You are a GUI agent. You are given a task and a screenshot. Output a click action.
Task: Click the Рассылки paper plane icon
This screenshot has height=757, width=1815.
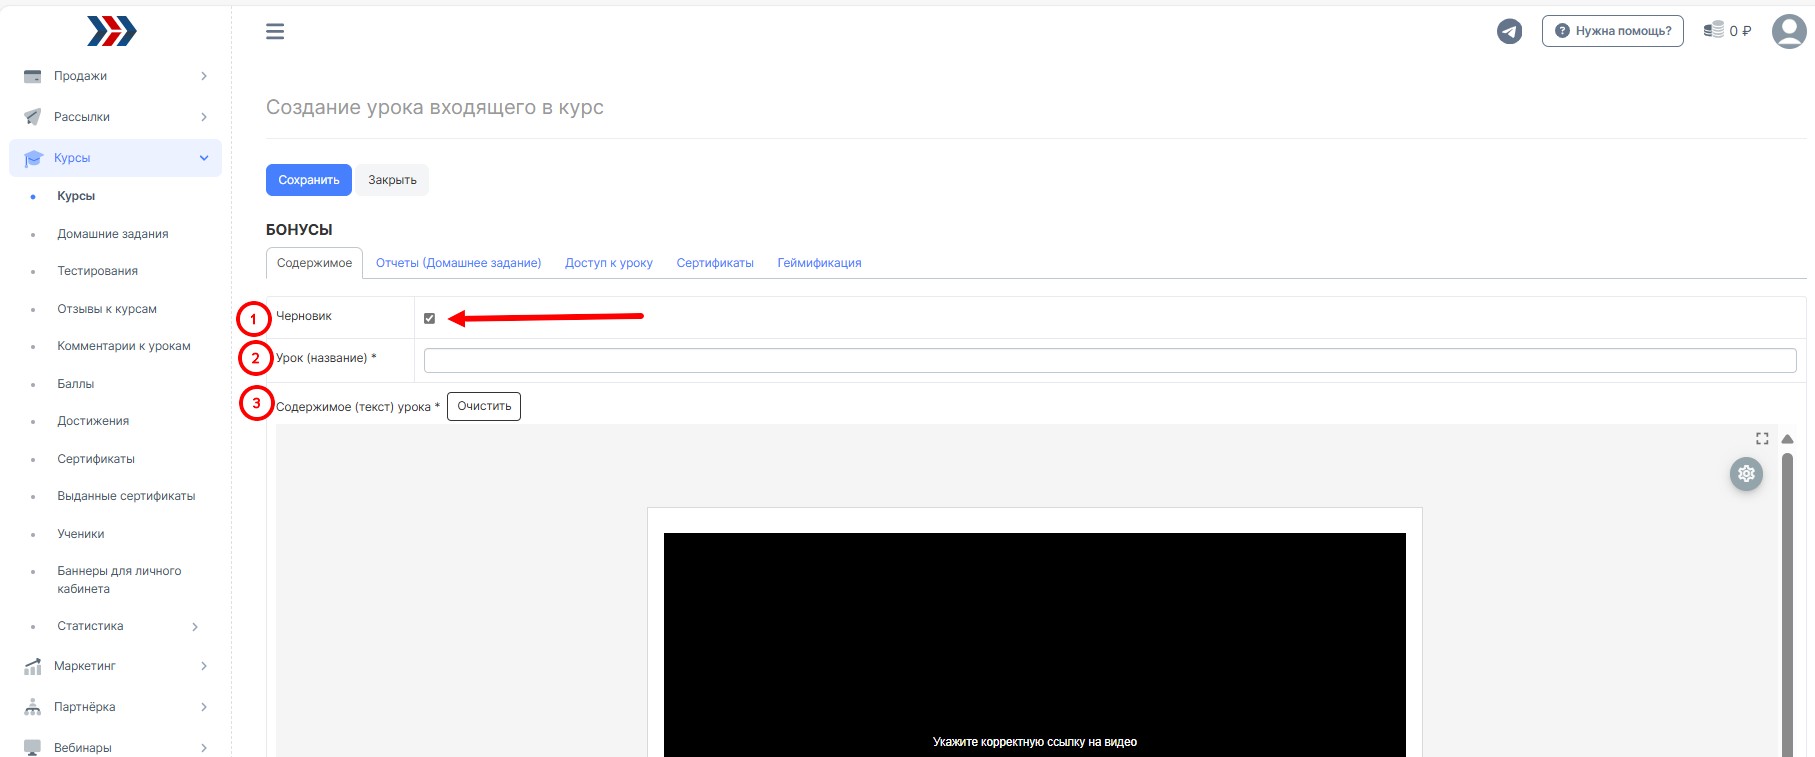(33, 117)
